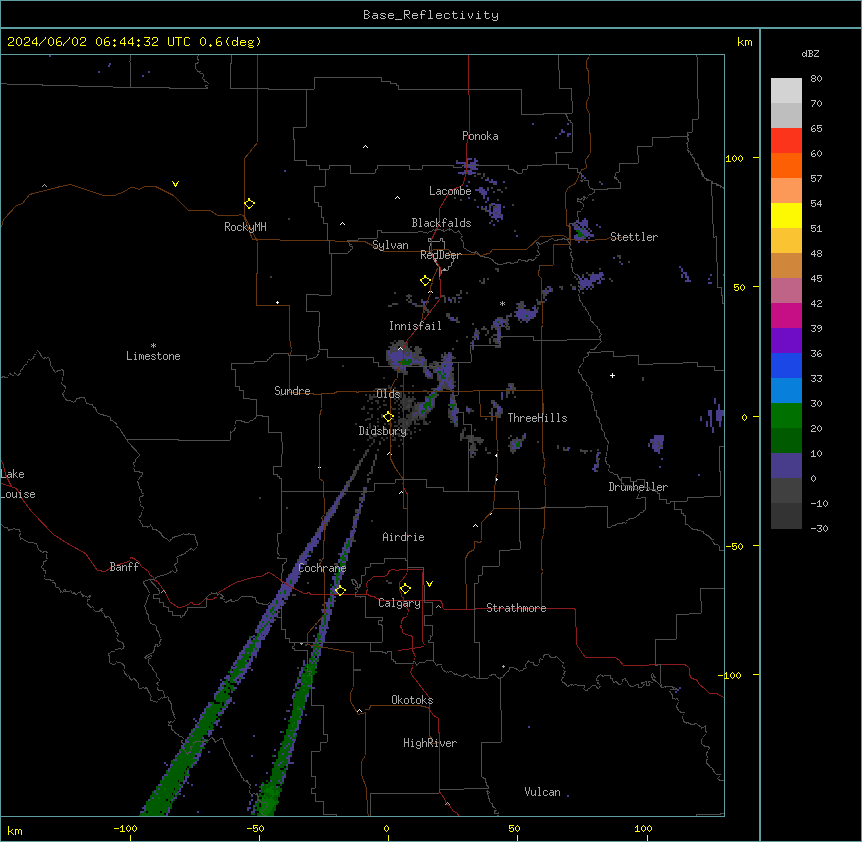Click the Vulcan label
Screen dimensions: 862x842
(542, 792)
